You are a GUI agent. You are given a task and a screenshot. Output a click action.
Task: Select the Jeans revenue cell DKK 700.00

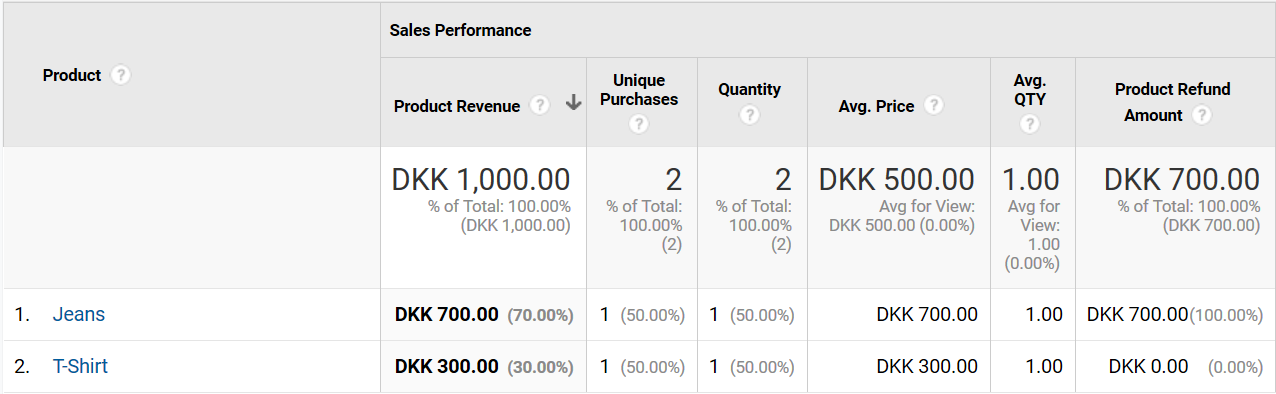446,314
